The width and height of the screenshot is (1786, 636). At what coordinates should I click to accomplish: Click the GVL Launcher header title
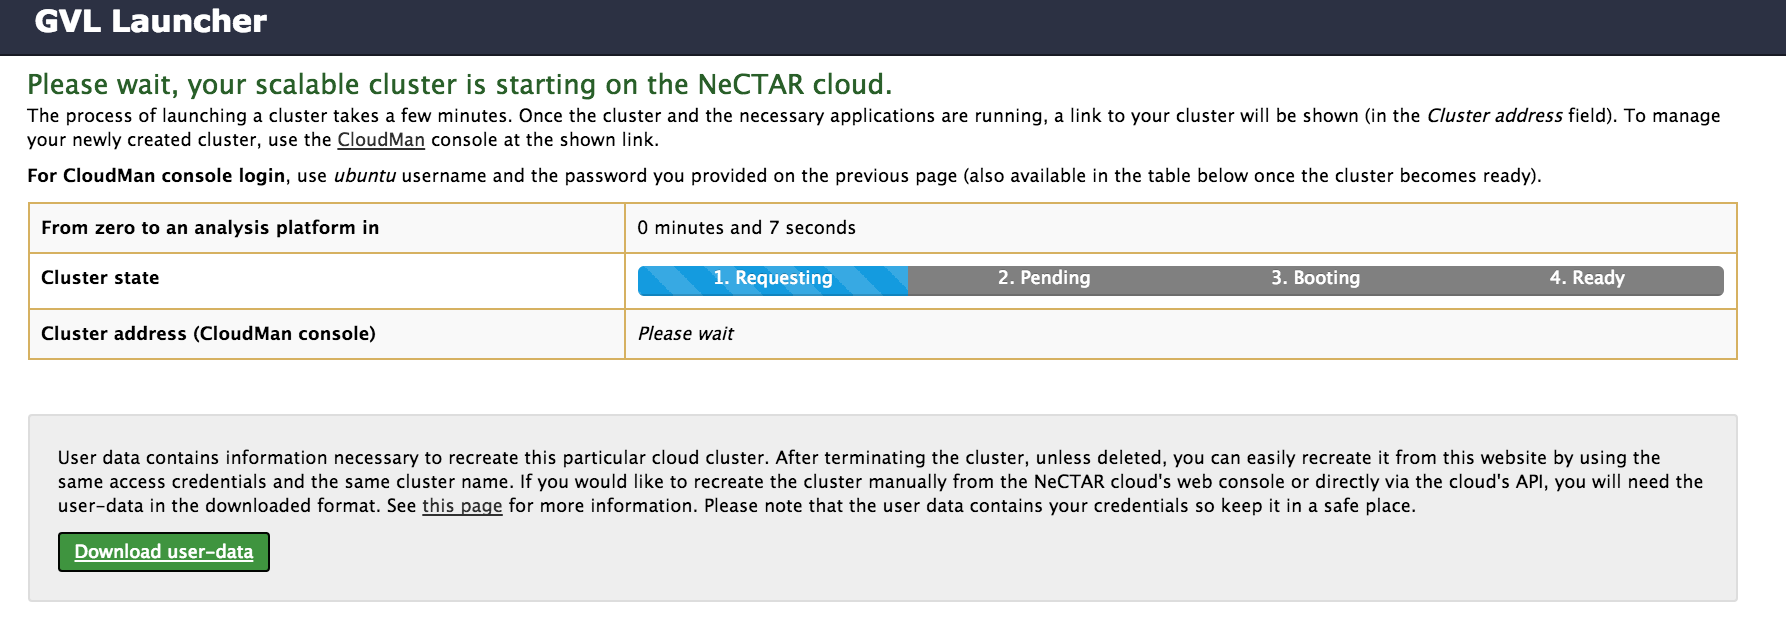(150, 21)
